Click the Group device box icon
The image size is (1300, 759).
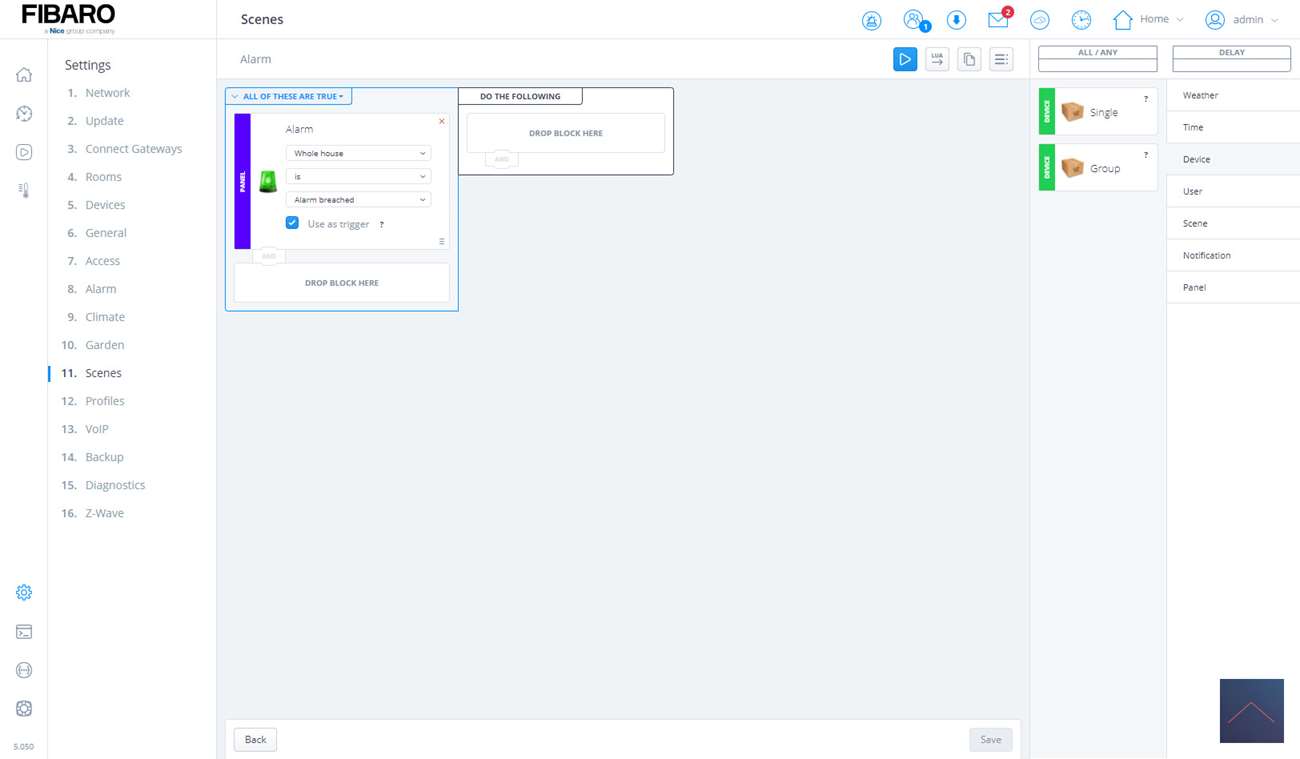pyautogui.click(x=1073, y=168)
